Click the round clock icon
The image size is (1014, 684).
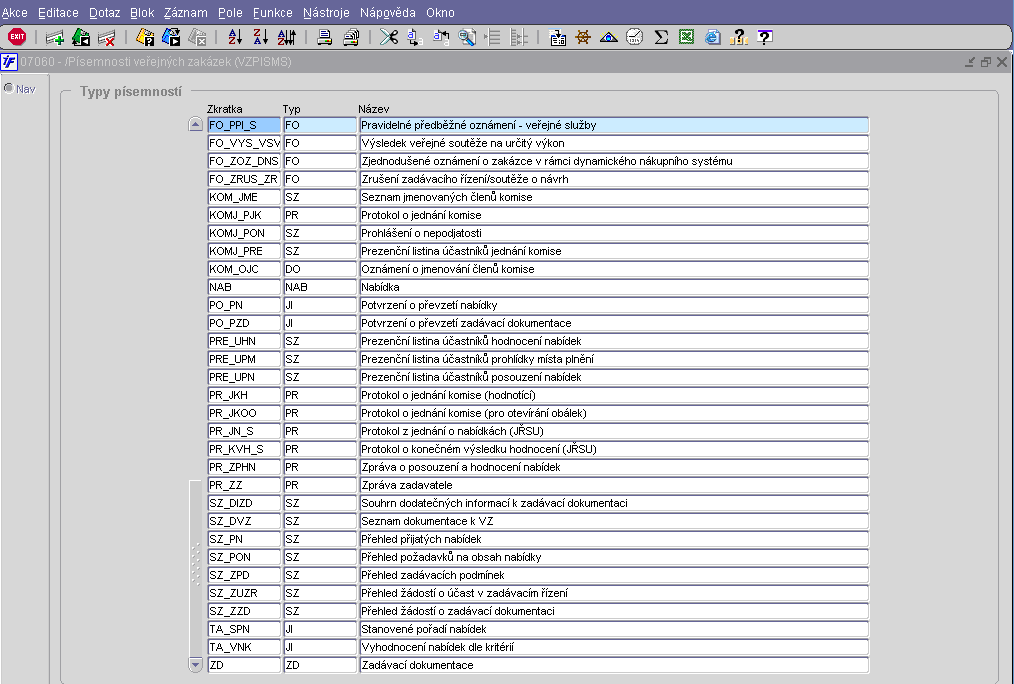634,37
